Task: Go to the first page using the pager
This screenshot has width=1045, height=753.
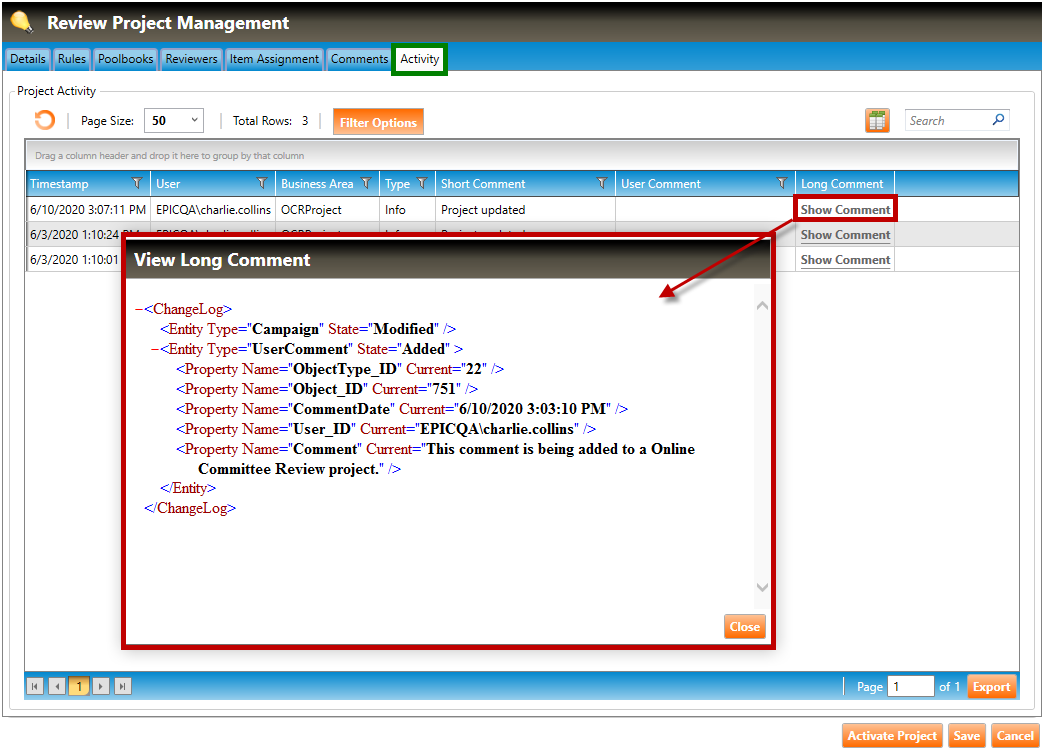Action: [35, 686]
